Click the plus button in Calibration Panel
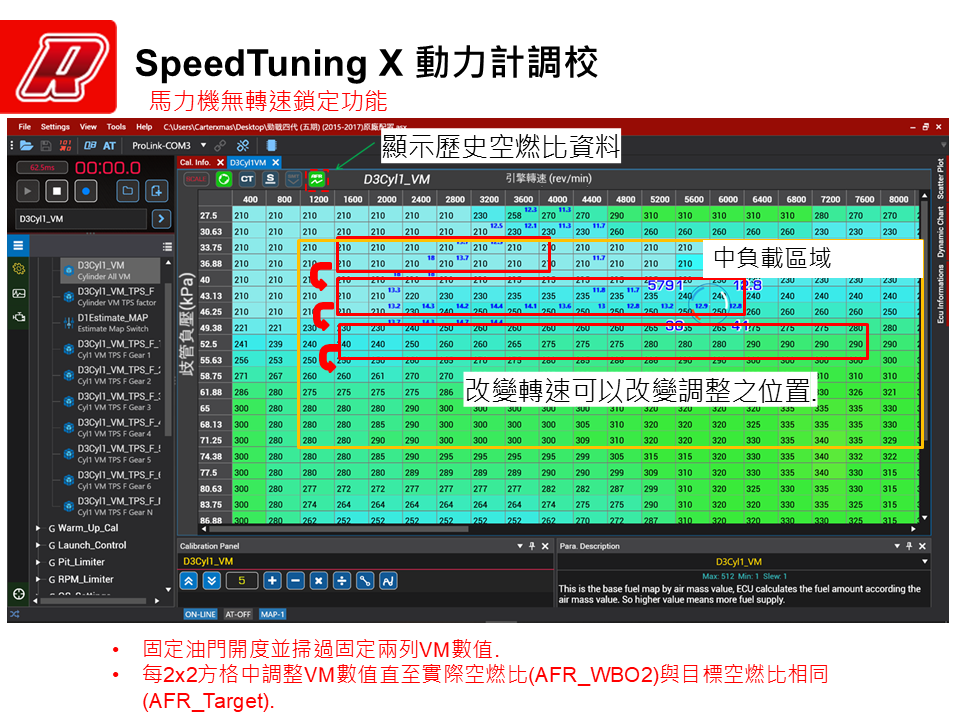This screenshot has height=720, width=960. click(272, 580)
